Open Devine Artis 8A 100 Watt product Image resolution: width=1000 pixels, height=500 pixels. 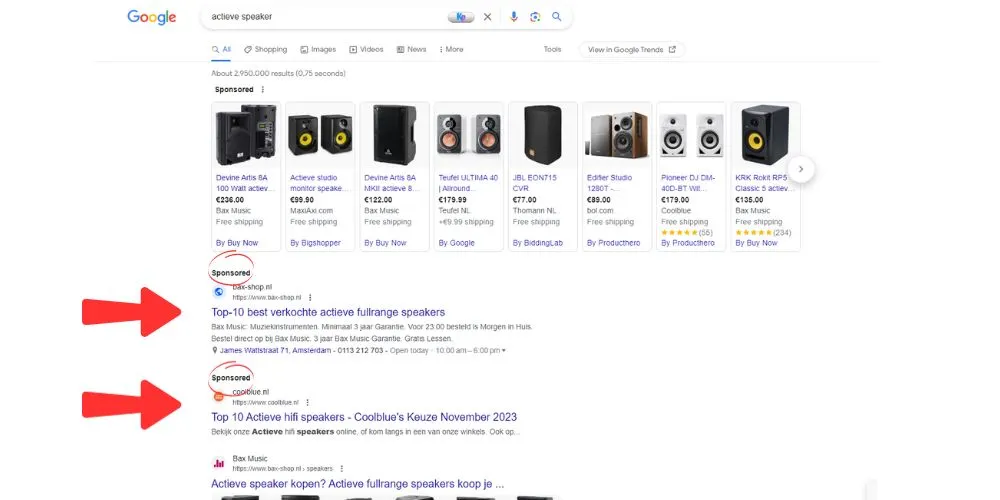[246, 183]
